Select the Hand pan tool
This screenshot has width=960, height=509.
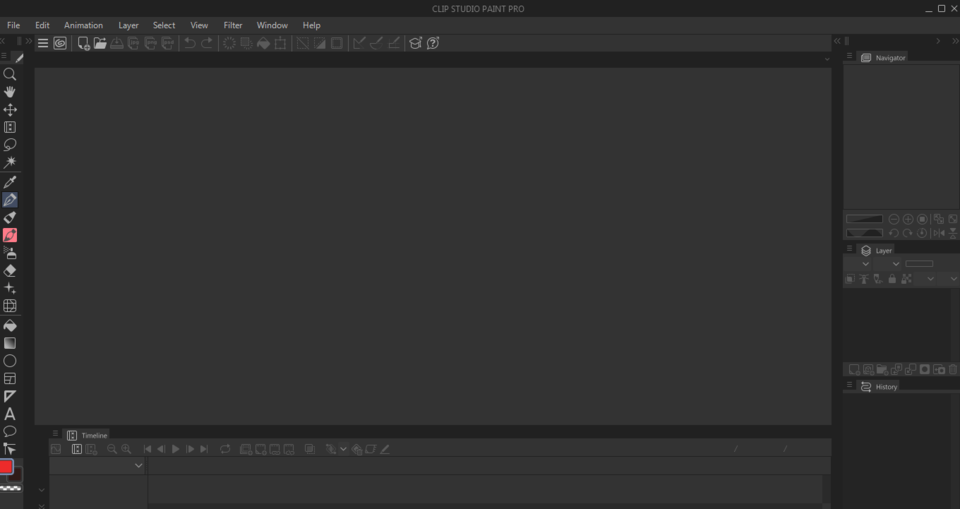point(10,92)
